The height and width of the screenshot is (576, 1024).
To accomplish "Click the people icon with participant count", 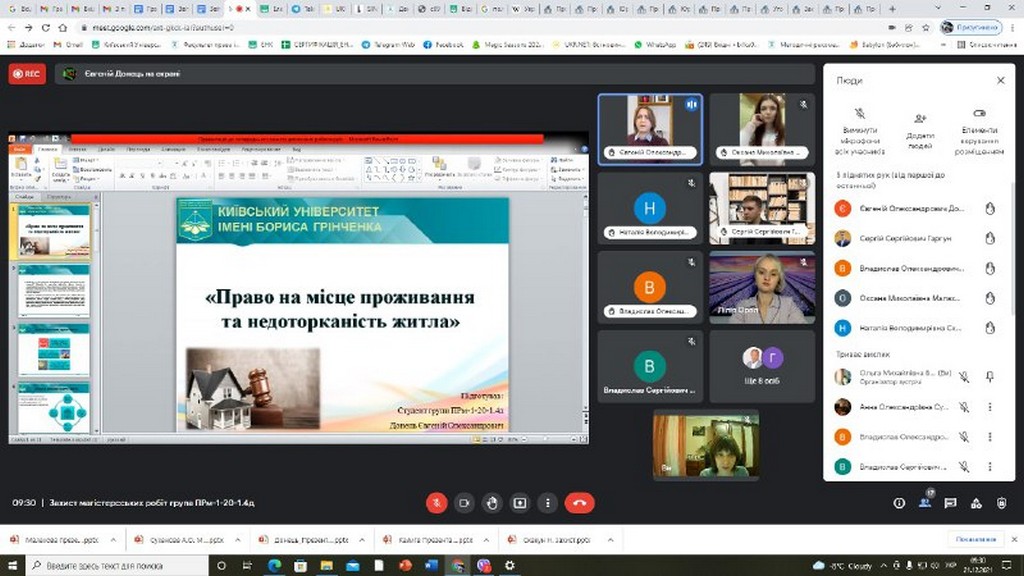I will [x=925, y=503].
